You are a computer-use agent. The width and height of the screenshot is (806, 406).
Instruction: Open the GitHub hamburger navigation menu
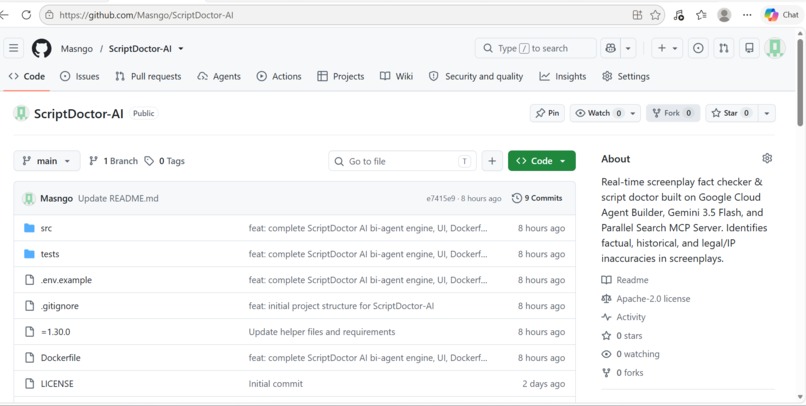tap(14, 48)
